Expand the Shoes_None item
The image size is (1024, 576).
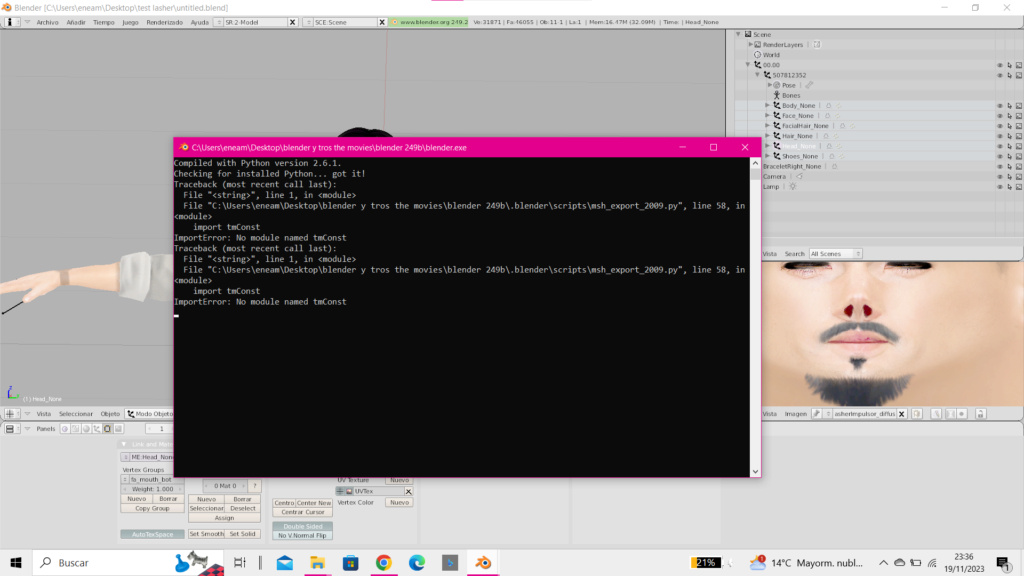[x=767, y=156]
